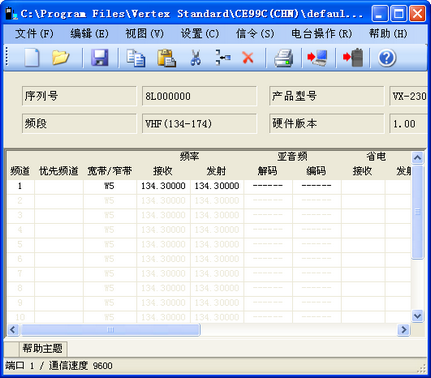Save using the floppy disk icon
Image resolution: width=431 pixels, height=378 pixels.
click(100, 58)
